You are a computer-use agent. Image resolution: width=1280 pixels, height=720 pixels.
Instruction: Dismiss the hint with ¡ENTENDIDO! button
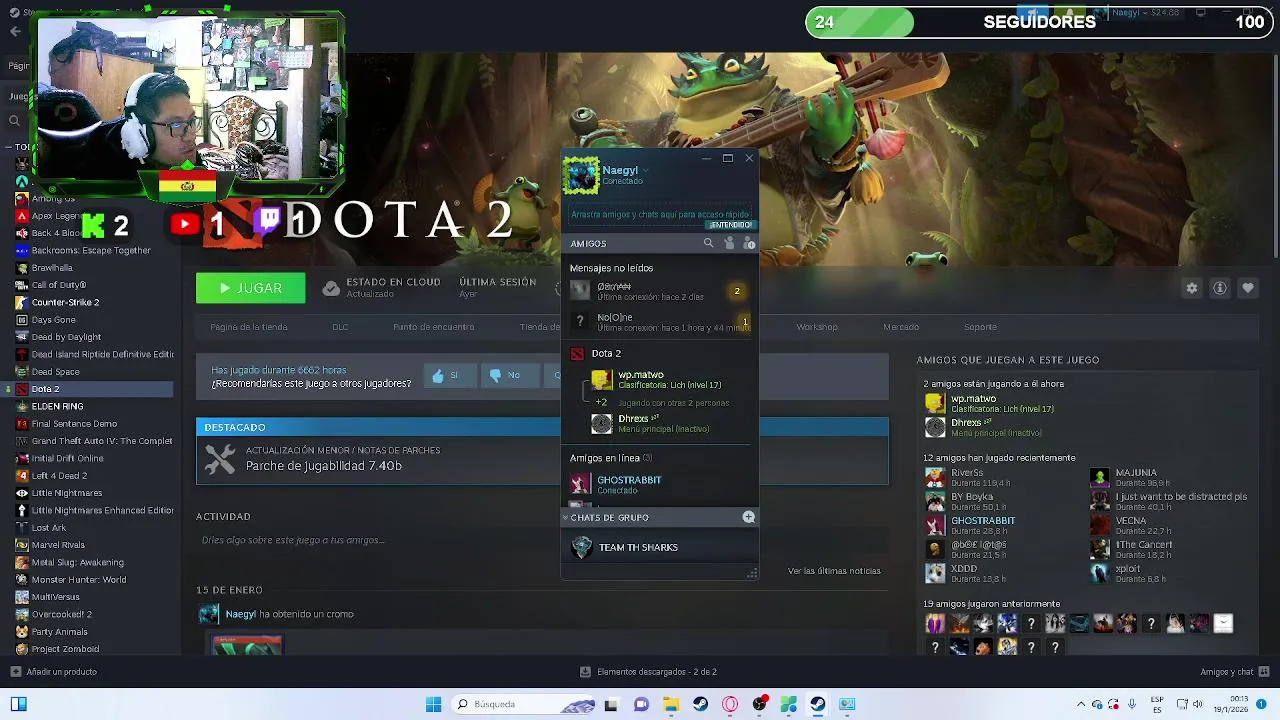[x=731, y=225]
